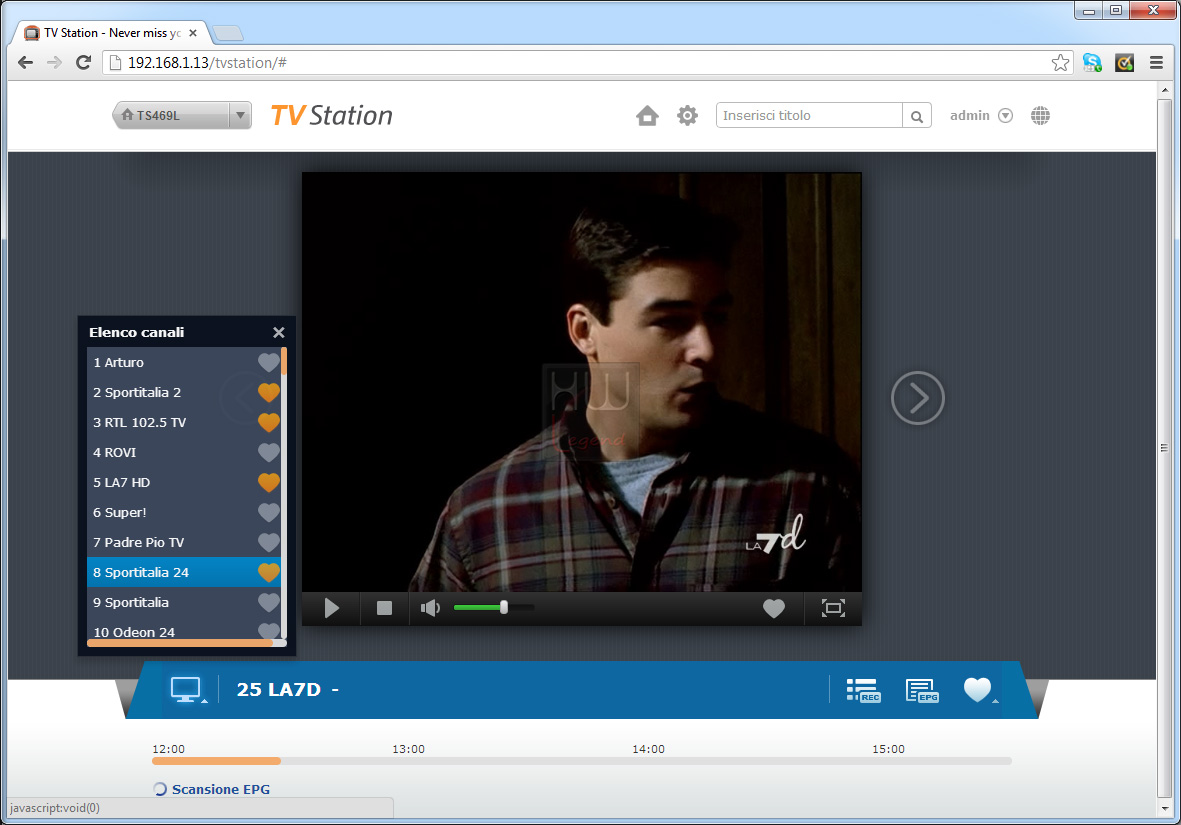The width and height of the screenshot is (1181, 825).
Task: Click the 14:00 timeline marker
Action: click(648, 749)
